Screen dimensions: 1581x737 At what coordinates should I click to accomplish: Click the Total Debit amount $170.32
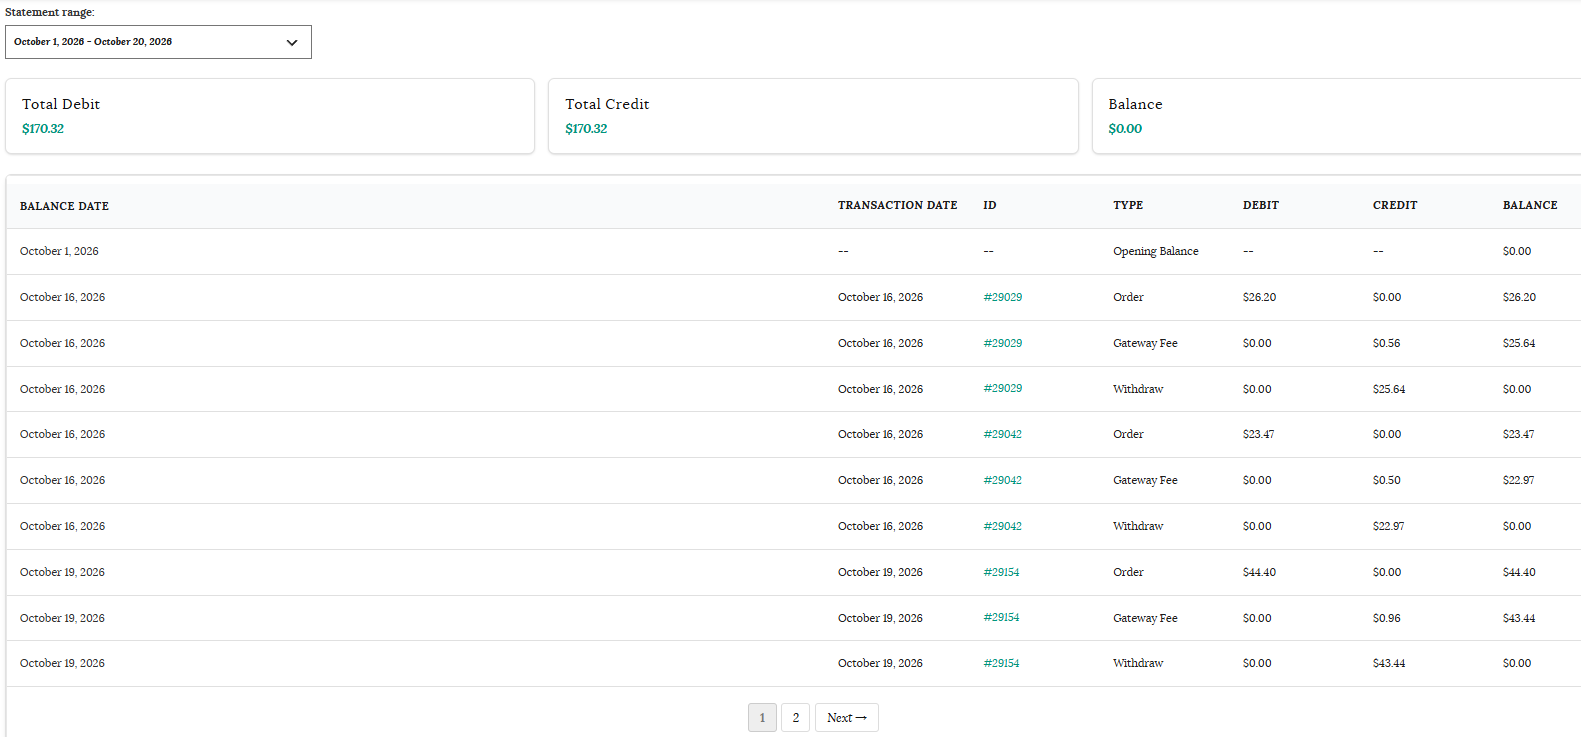click(x=43, y=129)
